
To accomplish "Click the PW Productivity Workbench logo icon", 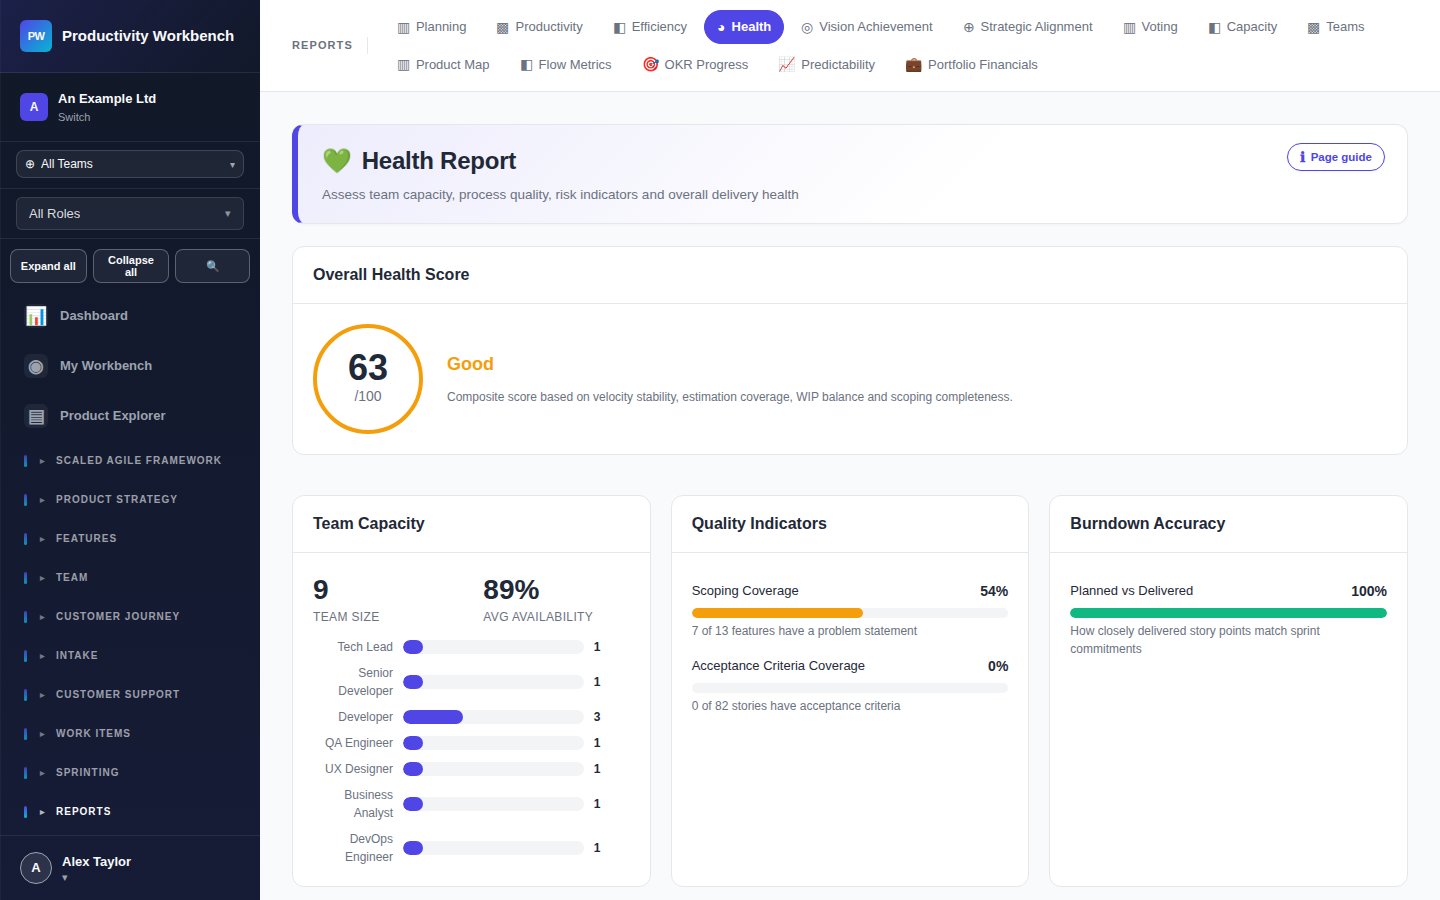I will pyautogui.click(x=36, y=36).
